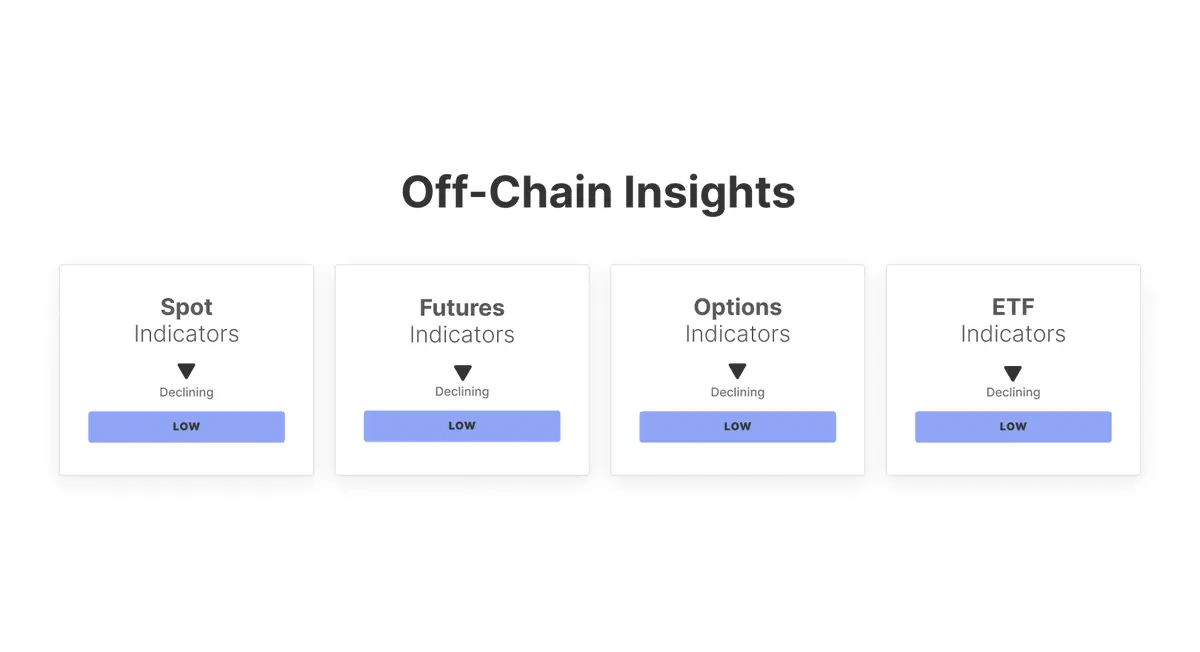Click the word Indicators under Options
The width and height of the screenshot is (1200, 652).
(737, 334)
